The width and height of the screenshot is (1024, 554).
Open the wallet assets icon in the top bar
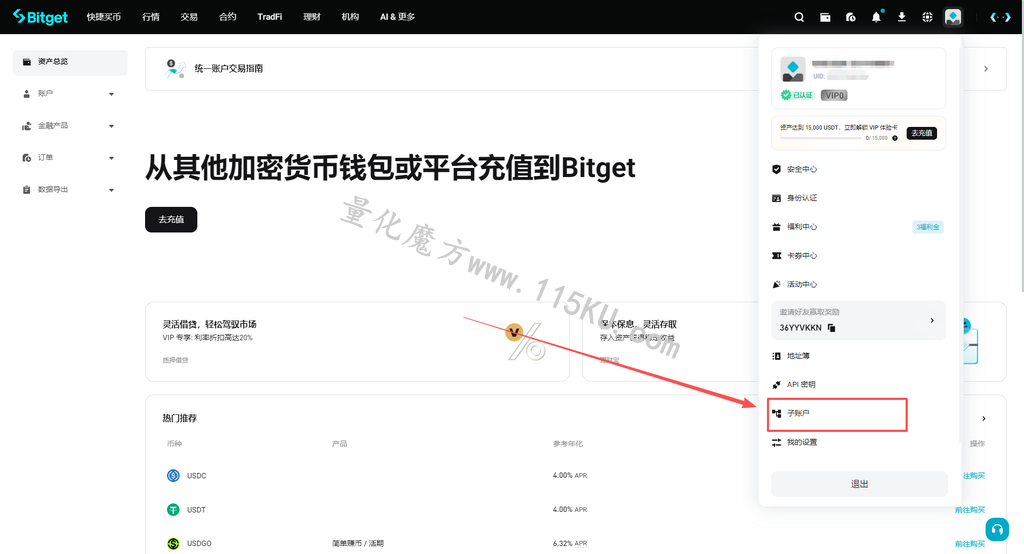(x=825, y=17)
